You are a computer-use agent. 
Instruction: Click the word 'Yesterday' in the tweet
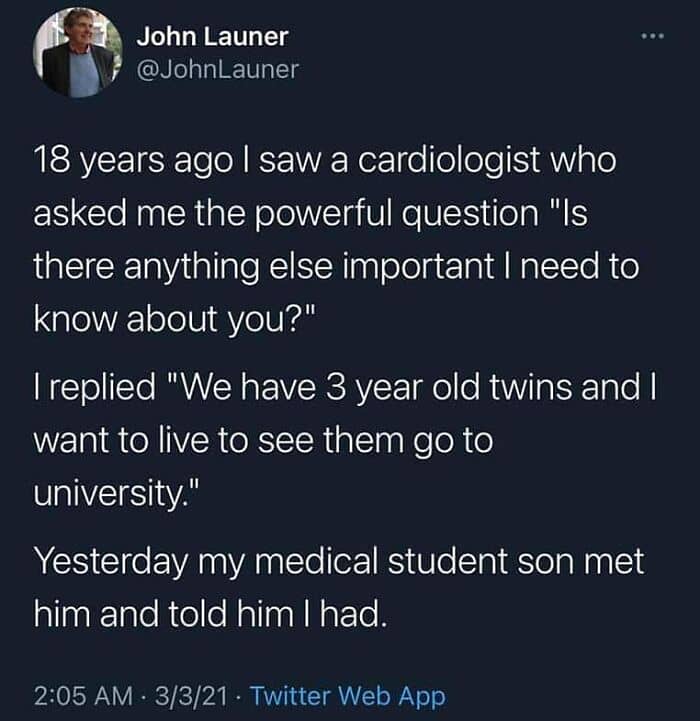pyautogui.click(x=112, y=561)
